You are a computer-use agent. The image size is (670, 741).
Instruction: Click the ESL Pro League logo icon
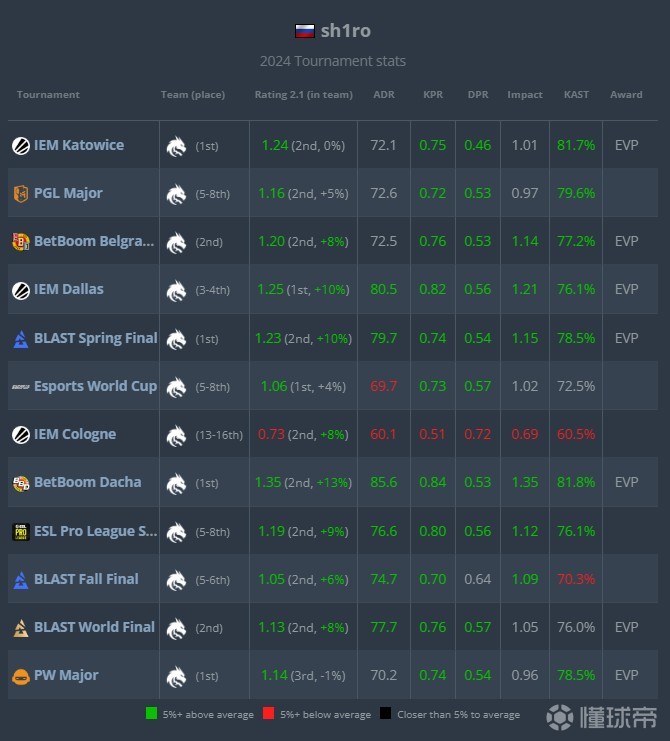click(20, 531)
